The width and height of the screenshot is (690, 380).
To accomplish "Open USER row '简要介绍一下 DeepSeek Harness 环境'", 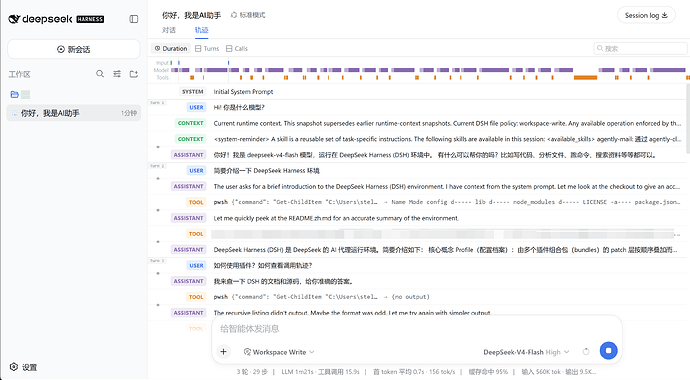I will [417, 171].
